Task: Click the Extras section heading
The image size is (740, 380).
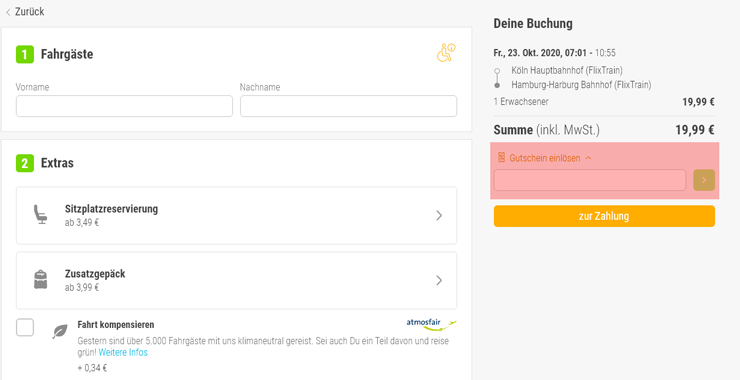Action: pos(57,164)
